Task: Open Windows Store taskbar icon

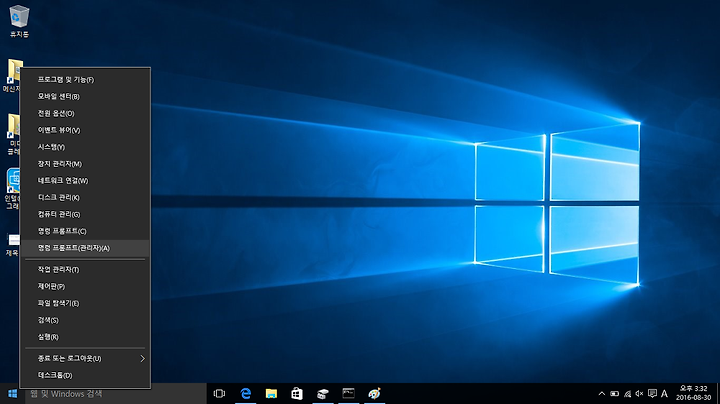Action: click(297, 394)
